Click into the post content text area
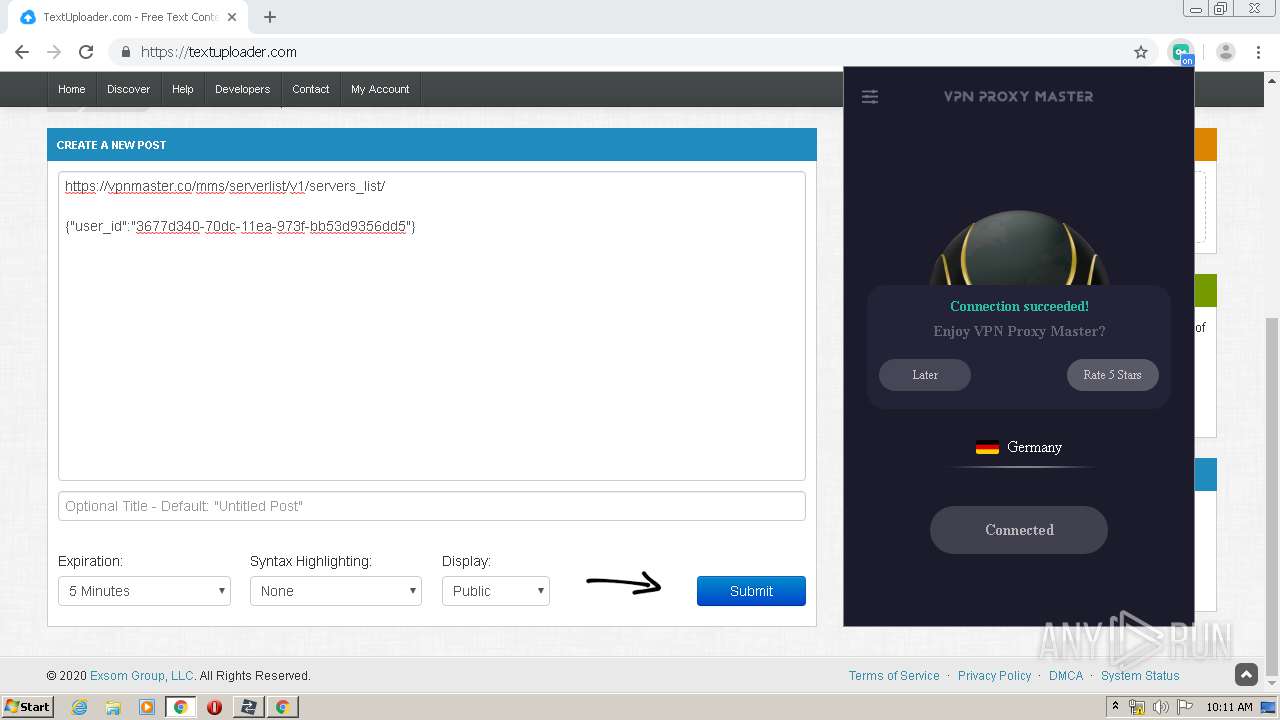Image resolution: width=1280 pixels, height=720 pixels. coord(432,326)
